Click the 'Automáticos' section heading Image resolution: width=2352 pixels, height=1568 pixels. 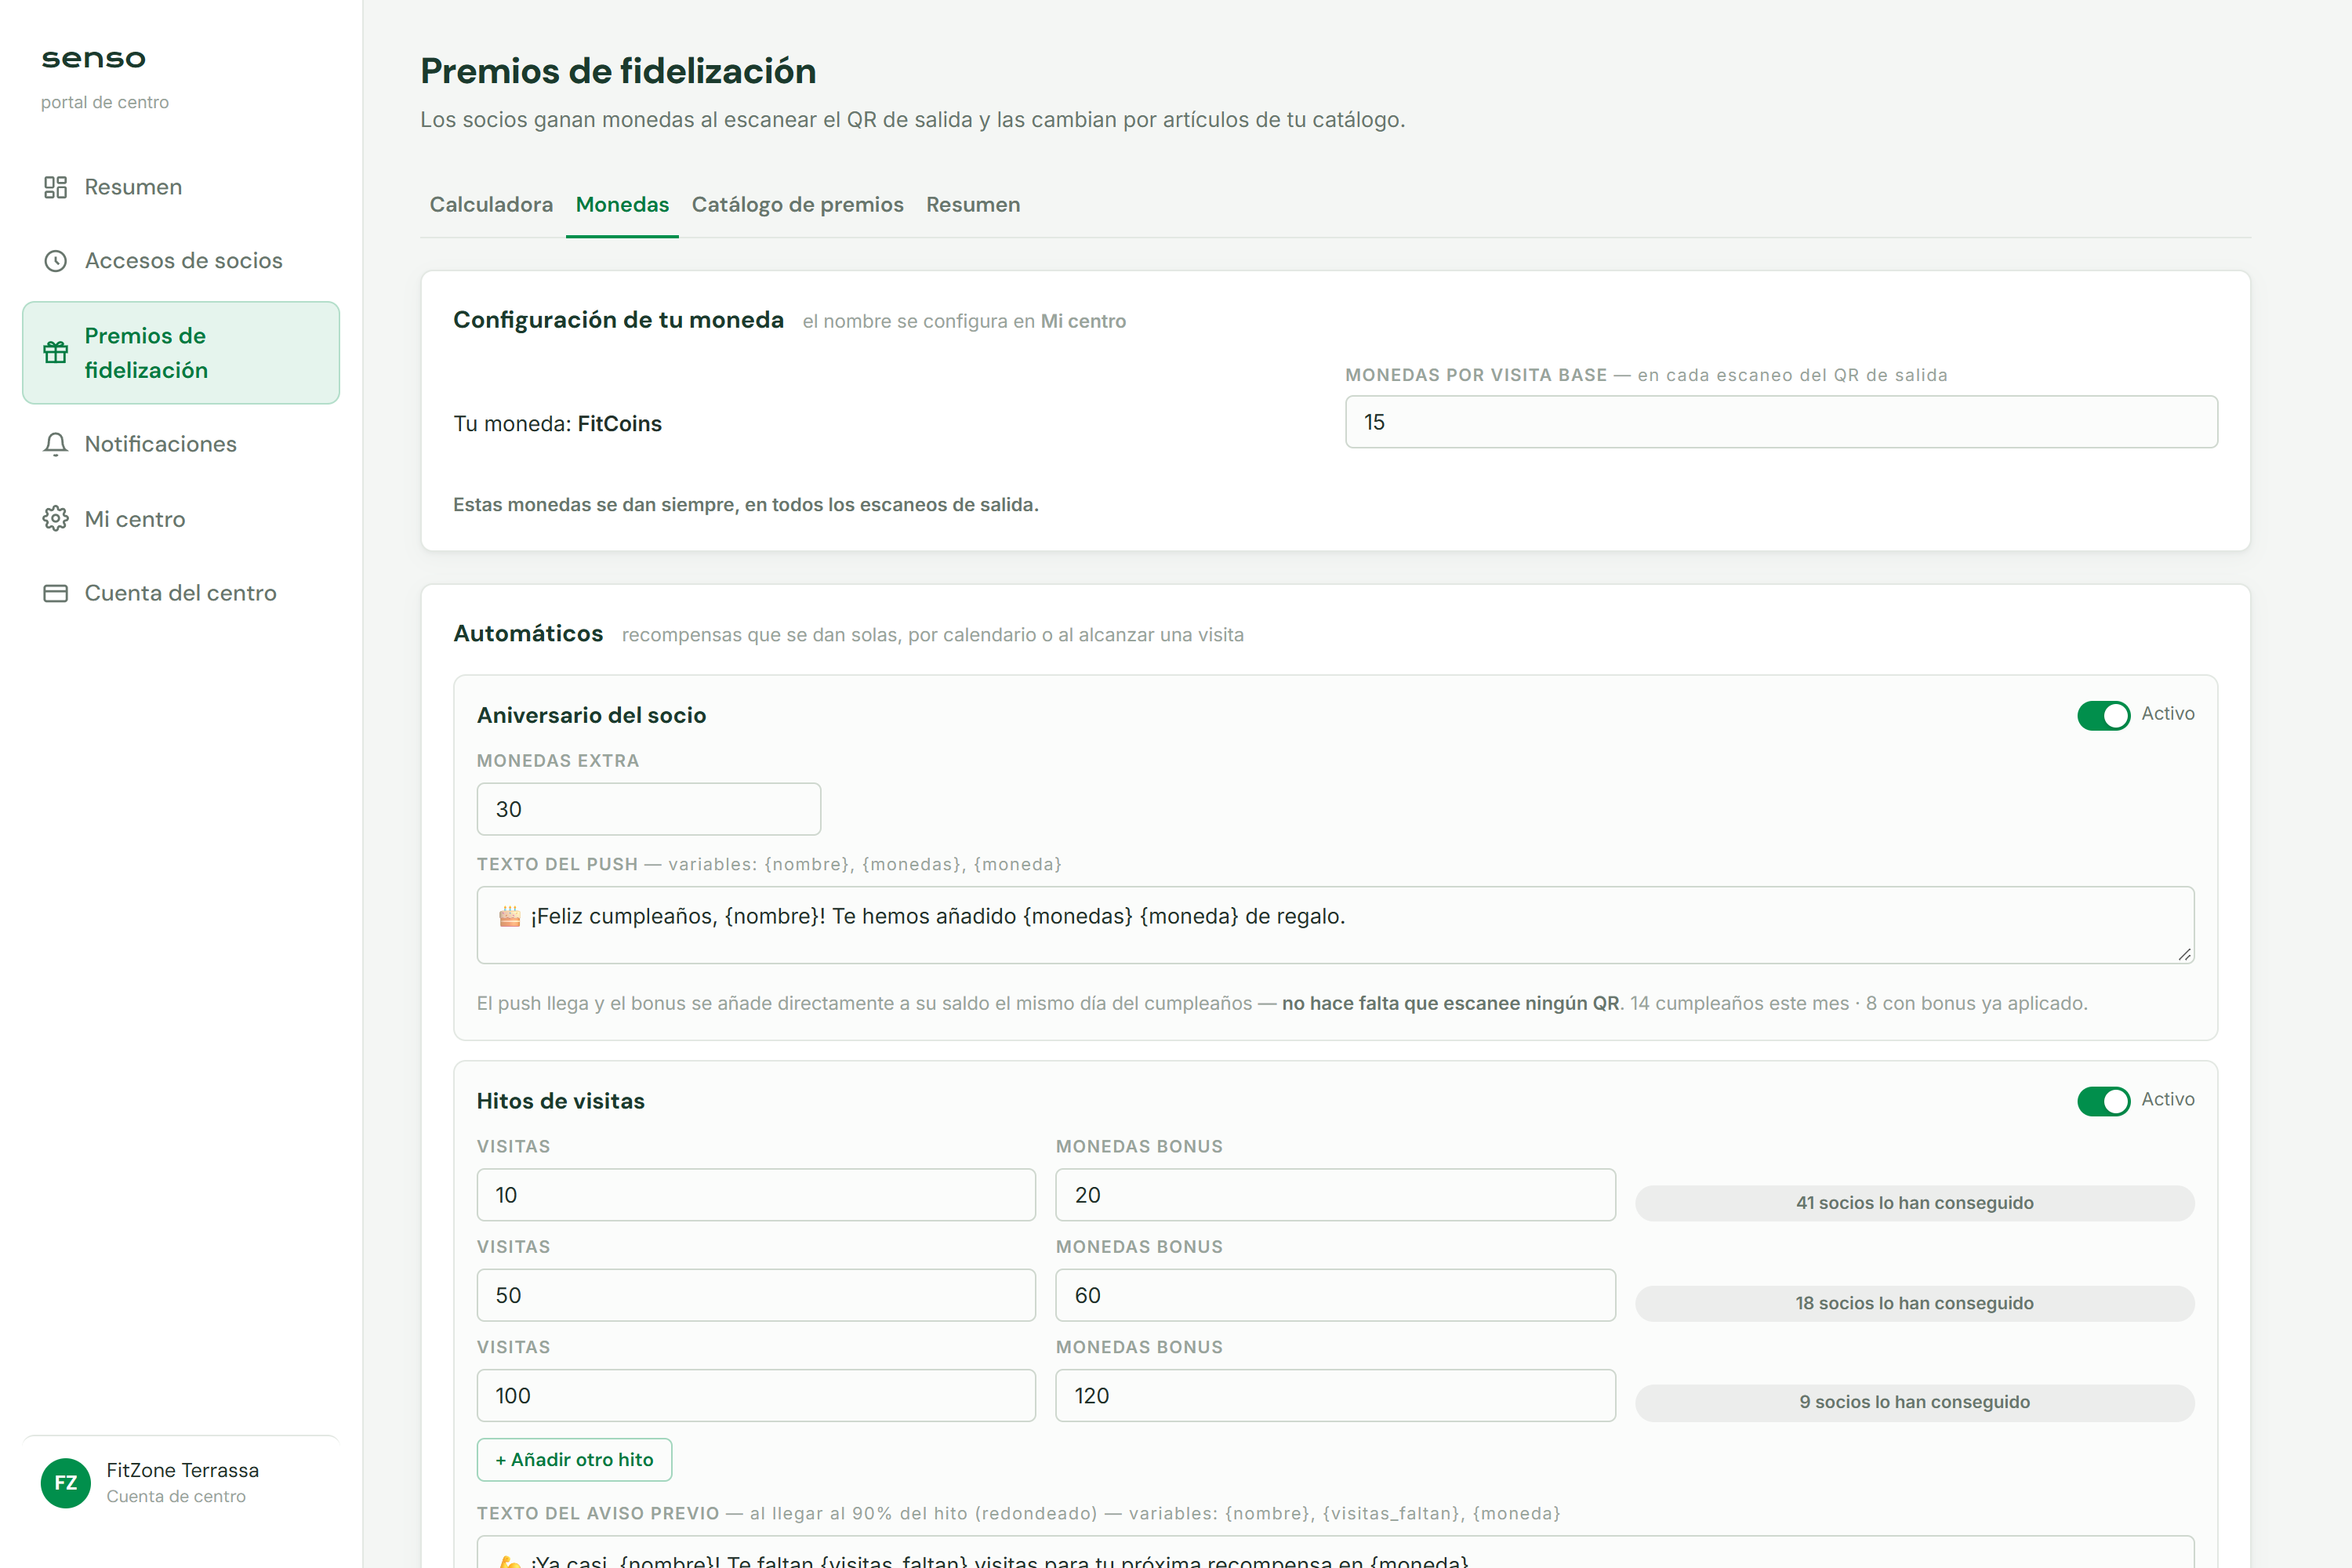click(x=528, y=634)
